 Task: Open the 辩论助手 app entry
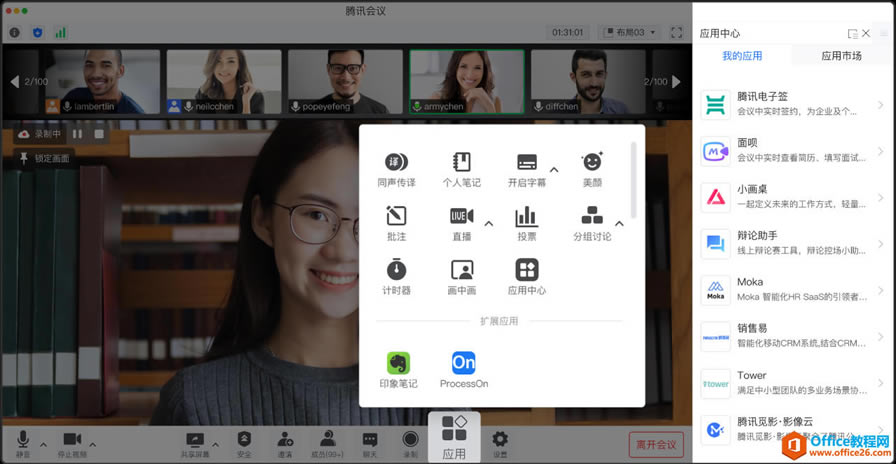[794, 244]
